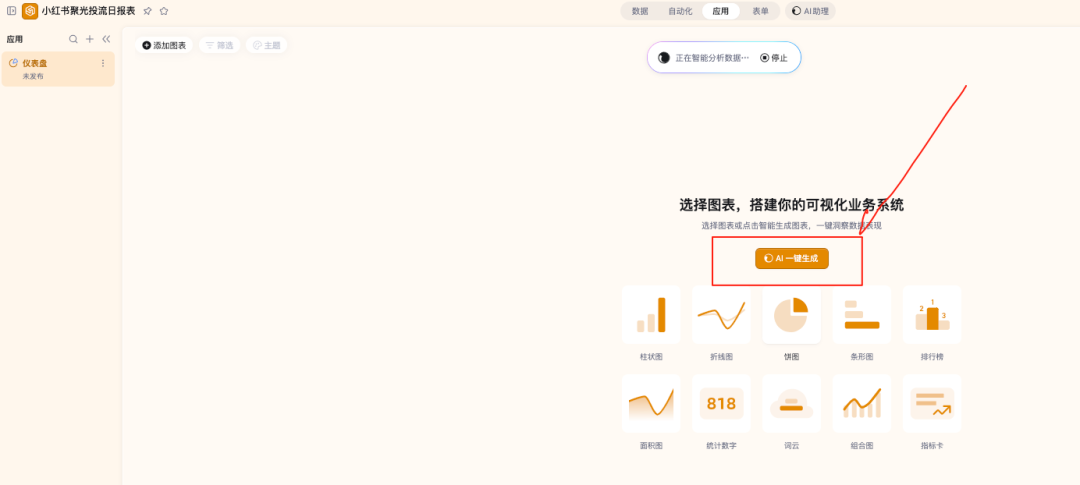Click the orange app logo icon

point(30,11)
